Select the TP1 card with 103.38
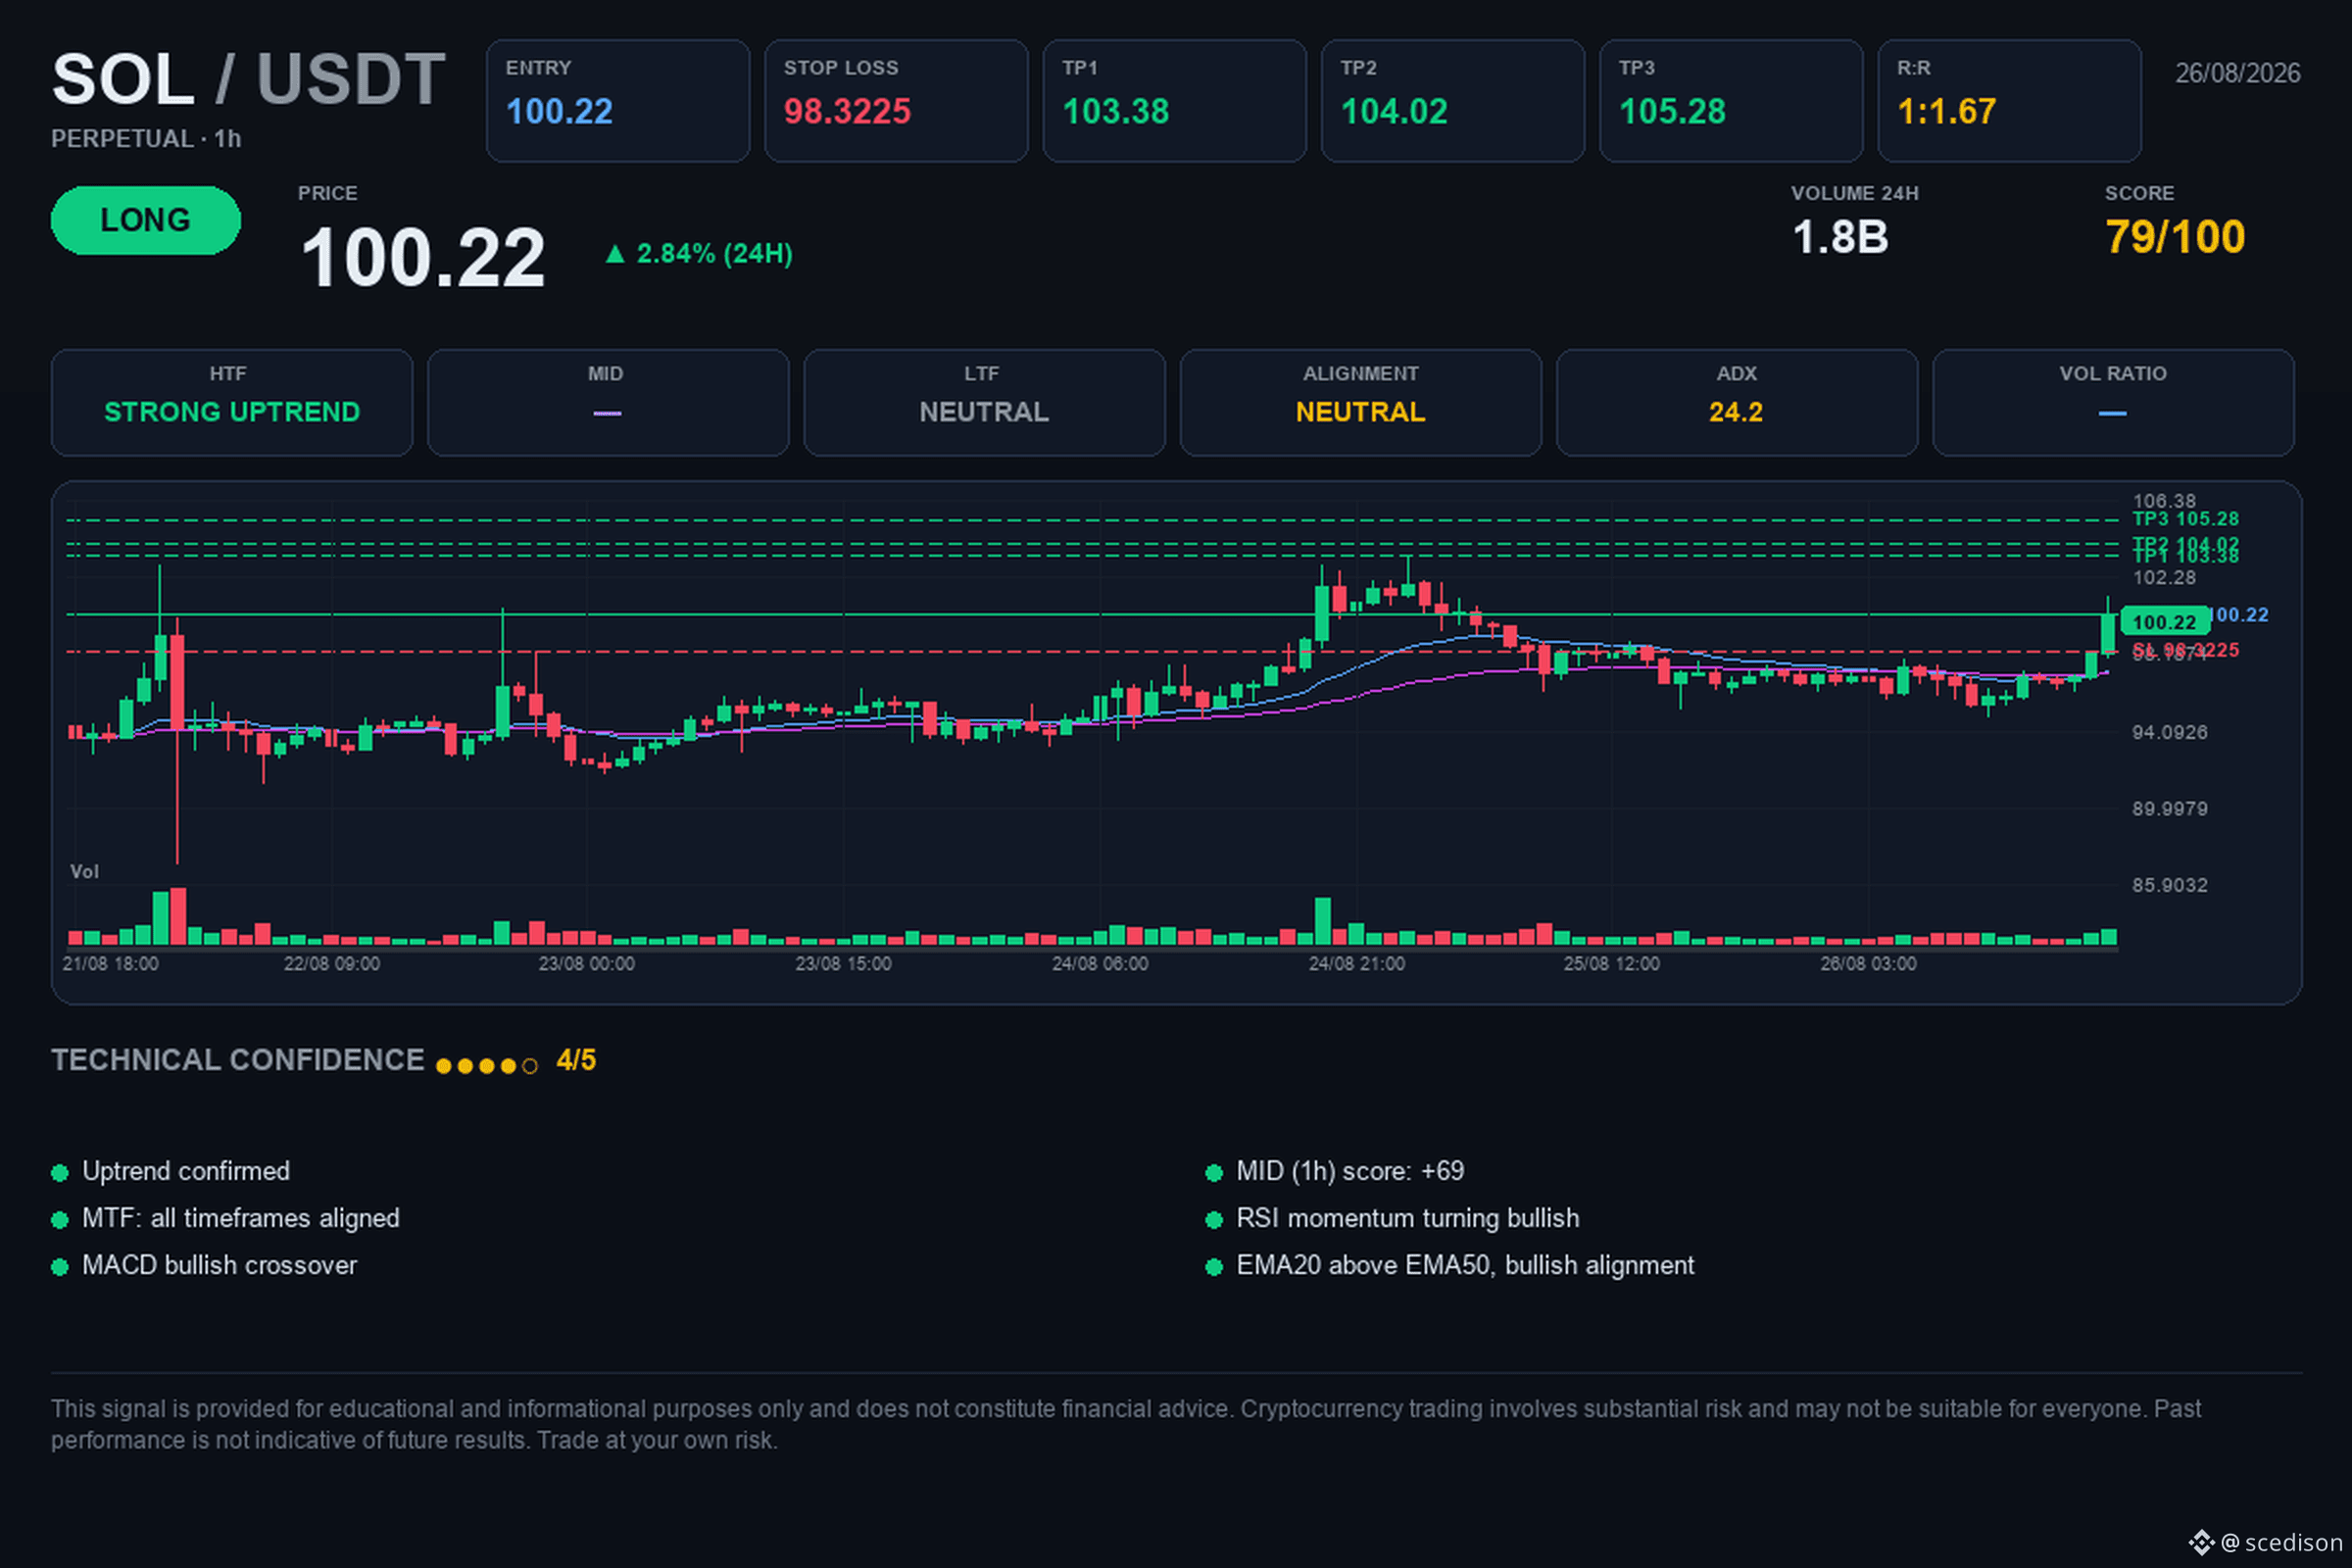The height and width of the screenshot is (1568, 2352). 1174,101
